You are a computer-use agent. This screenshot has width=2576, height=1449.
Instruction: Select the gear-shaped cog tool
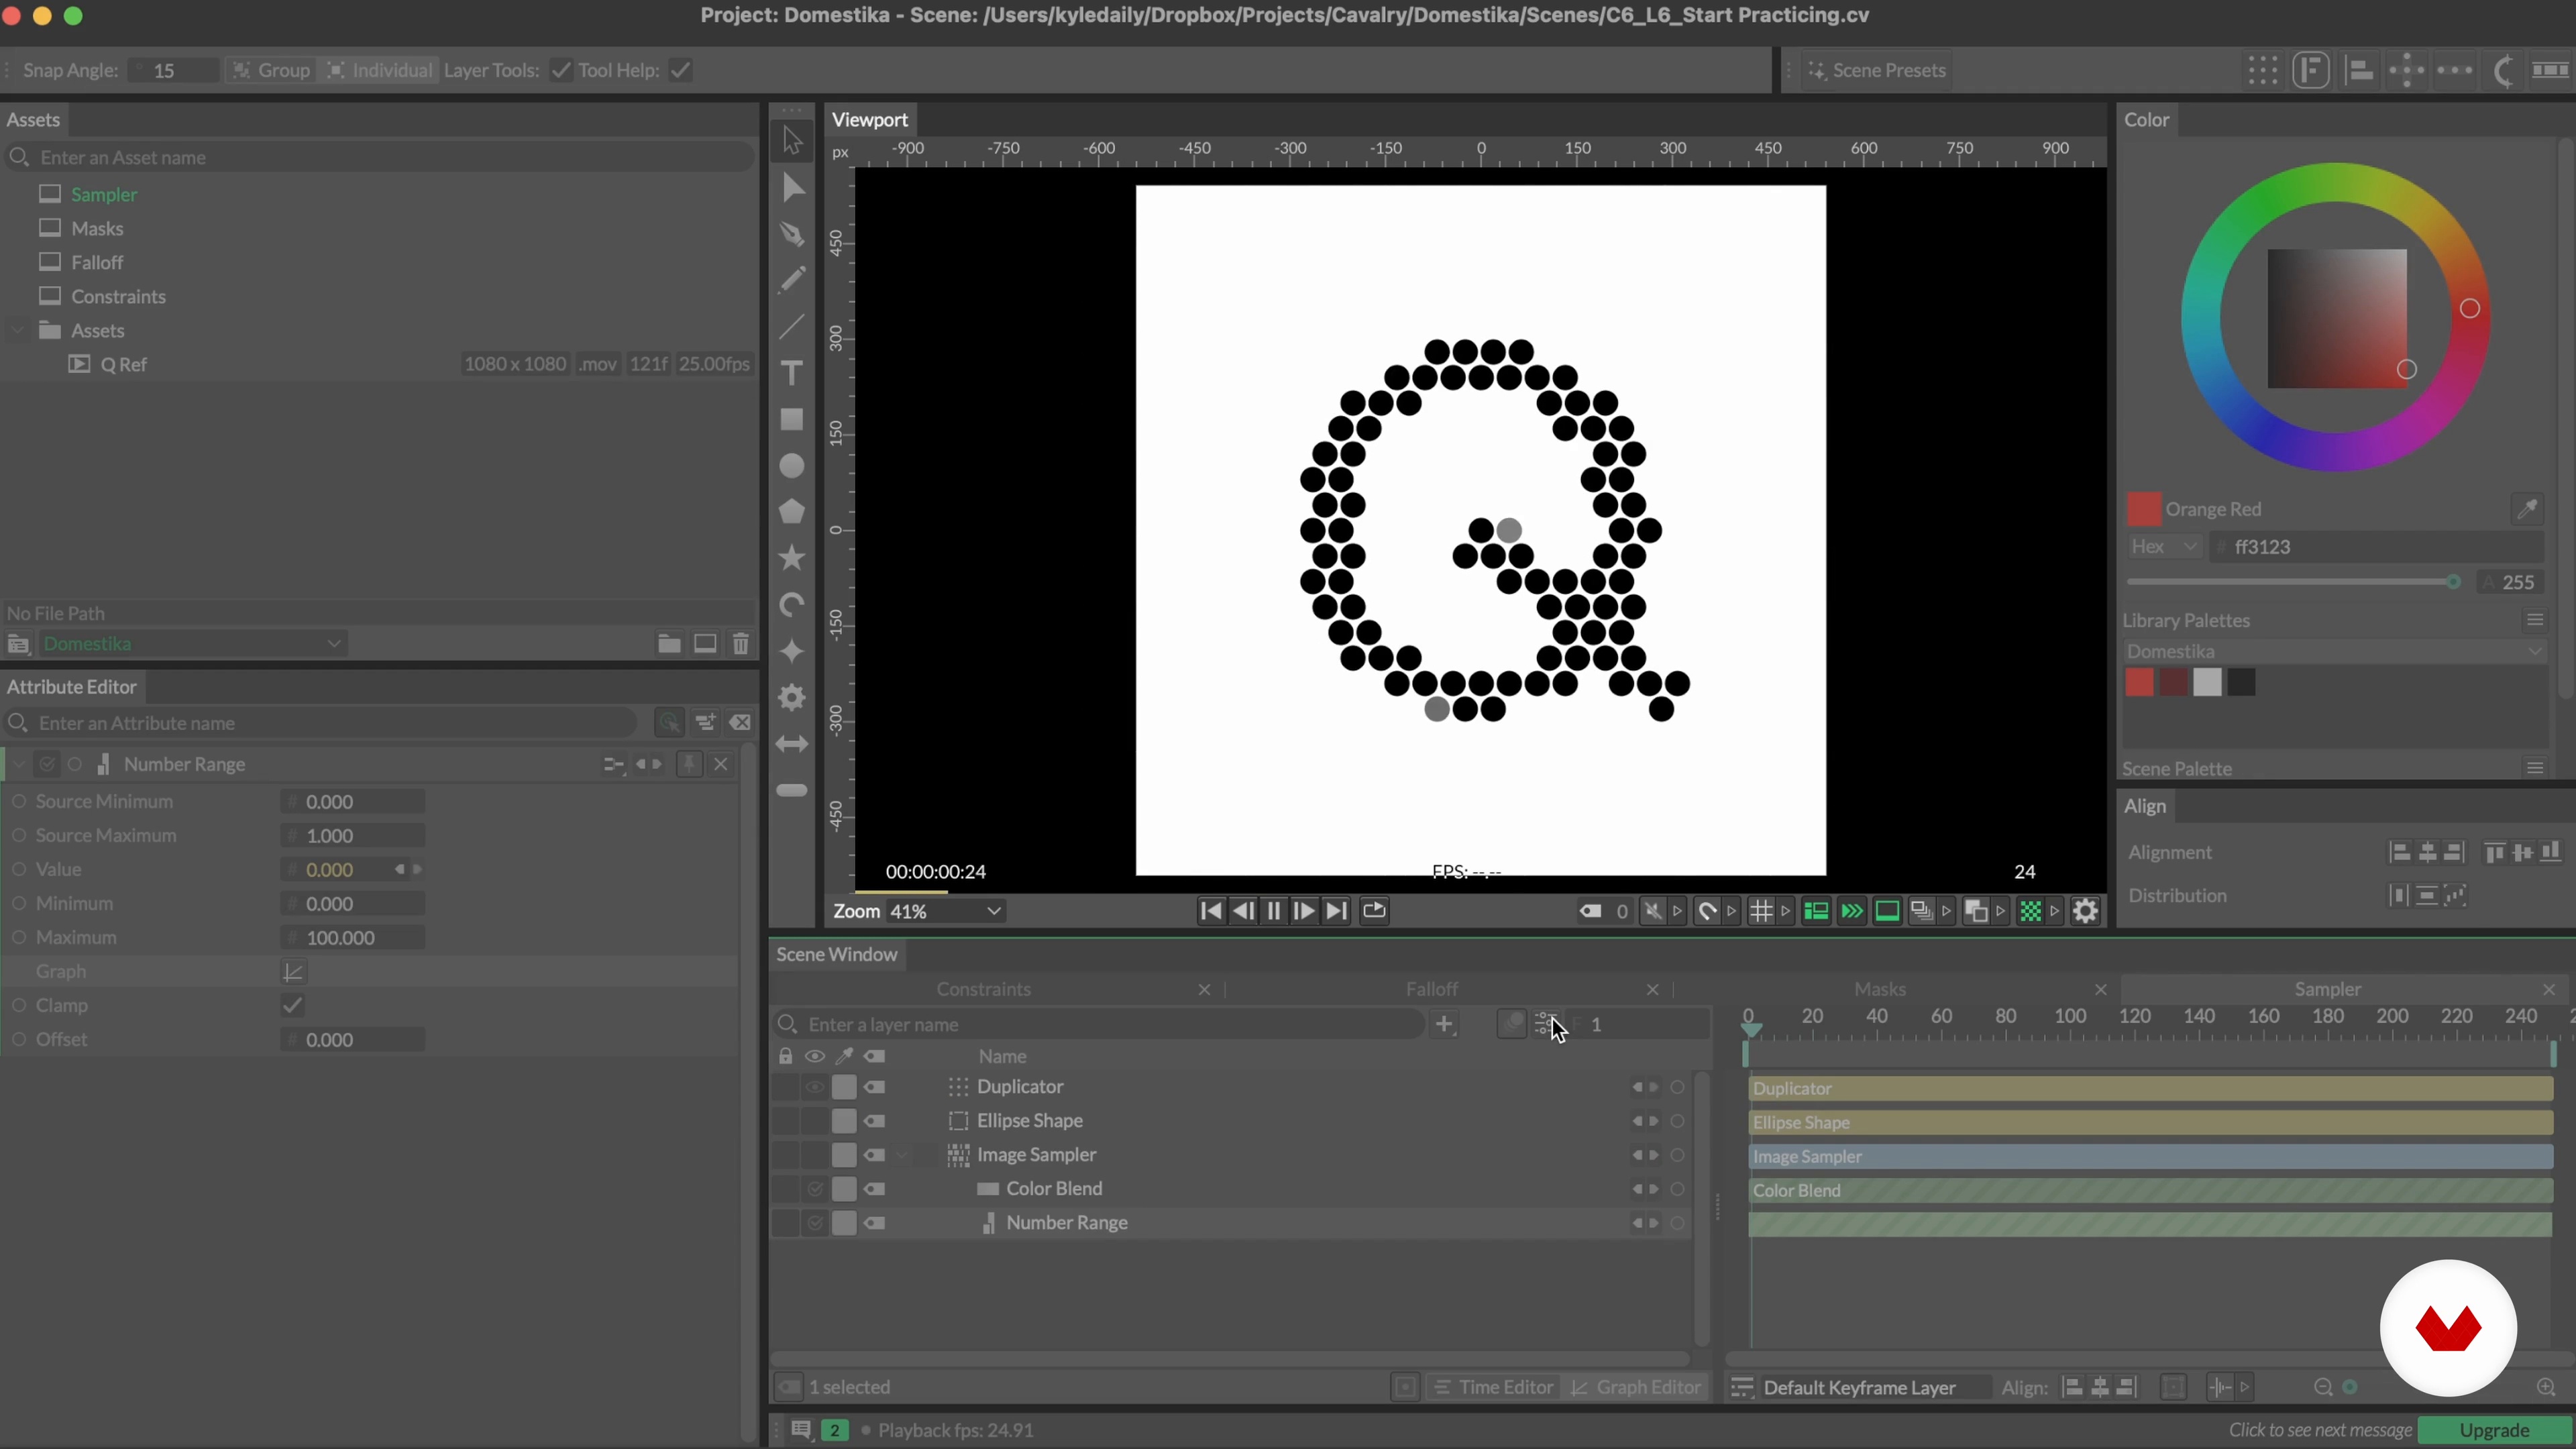(x=792, y=697)
